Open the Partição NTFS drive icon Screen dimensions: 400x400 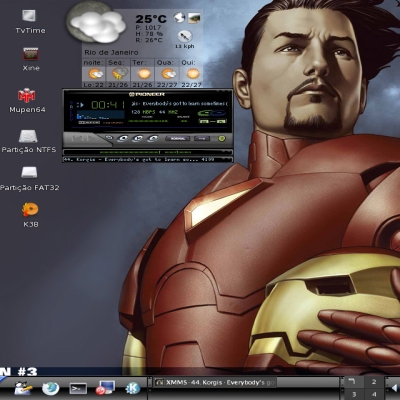pos(28,136)
